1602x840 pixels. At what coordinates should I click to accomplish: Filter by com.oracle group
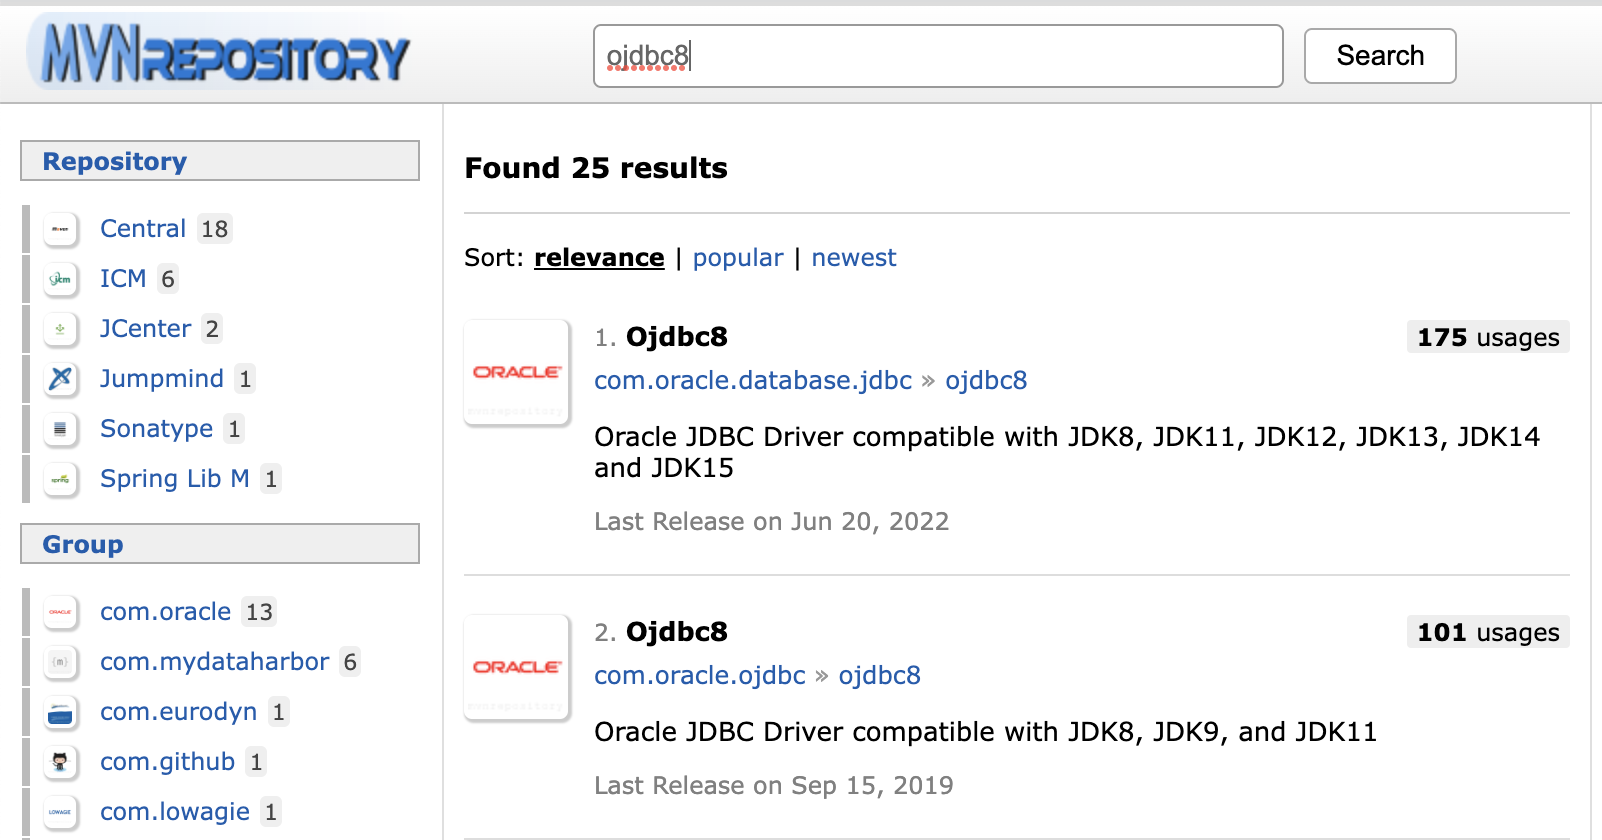166,612
